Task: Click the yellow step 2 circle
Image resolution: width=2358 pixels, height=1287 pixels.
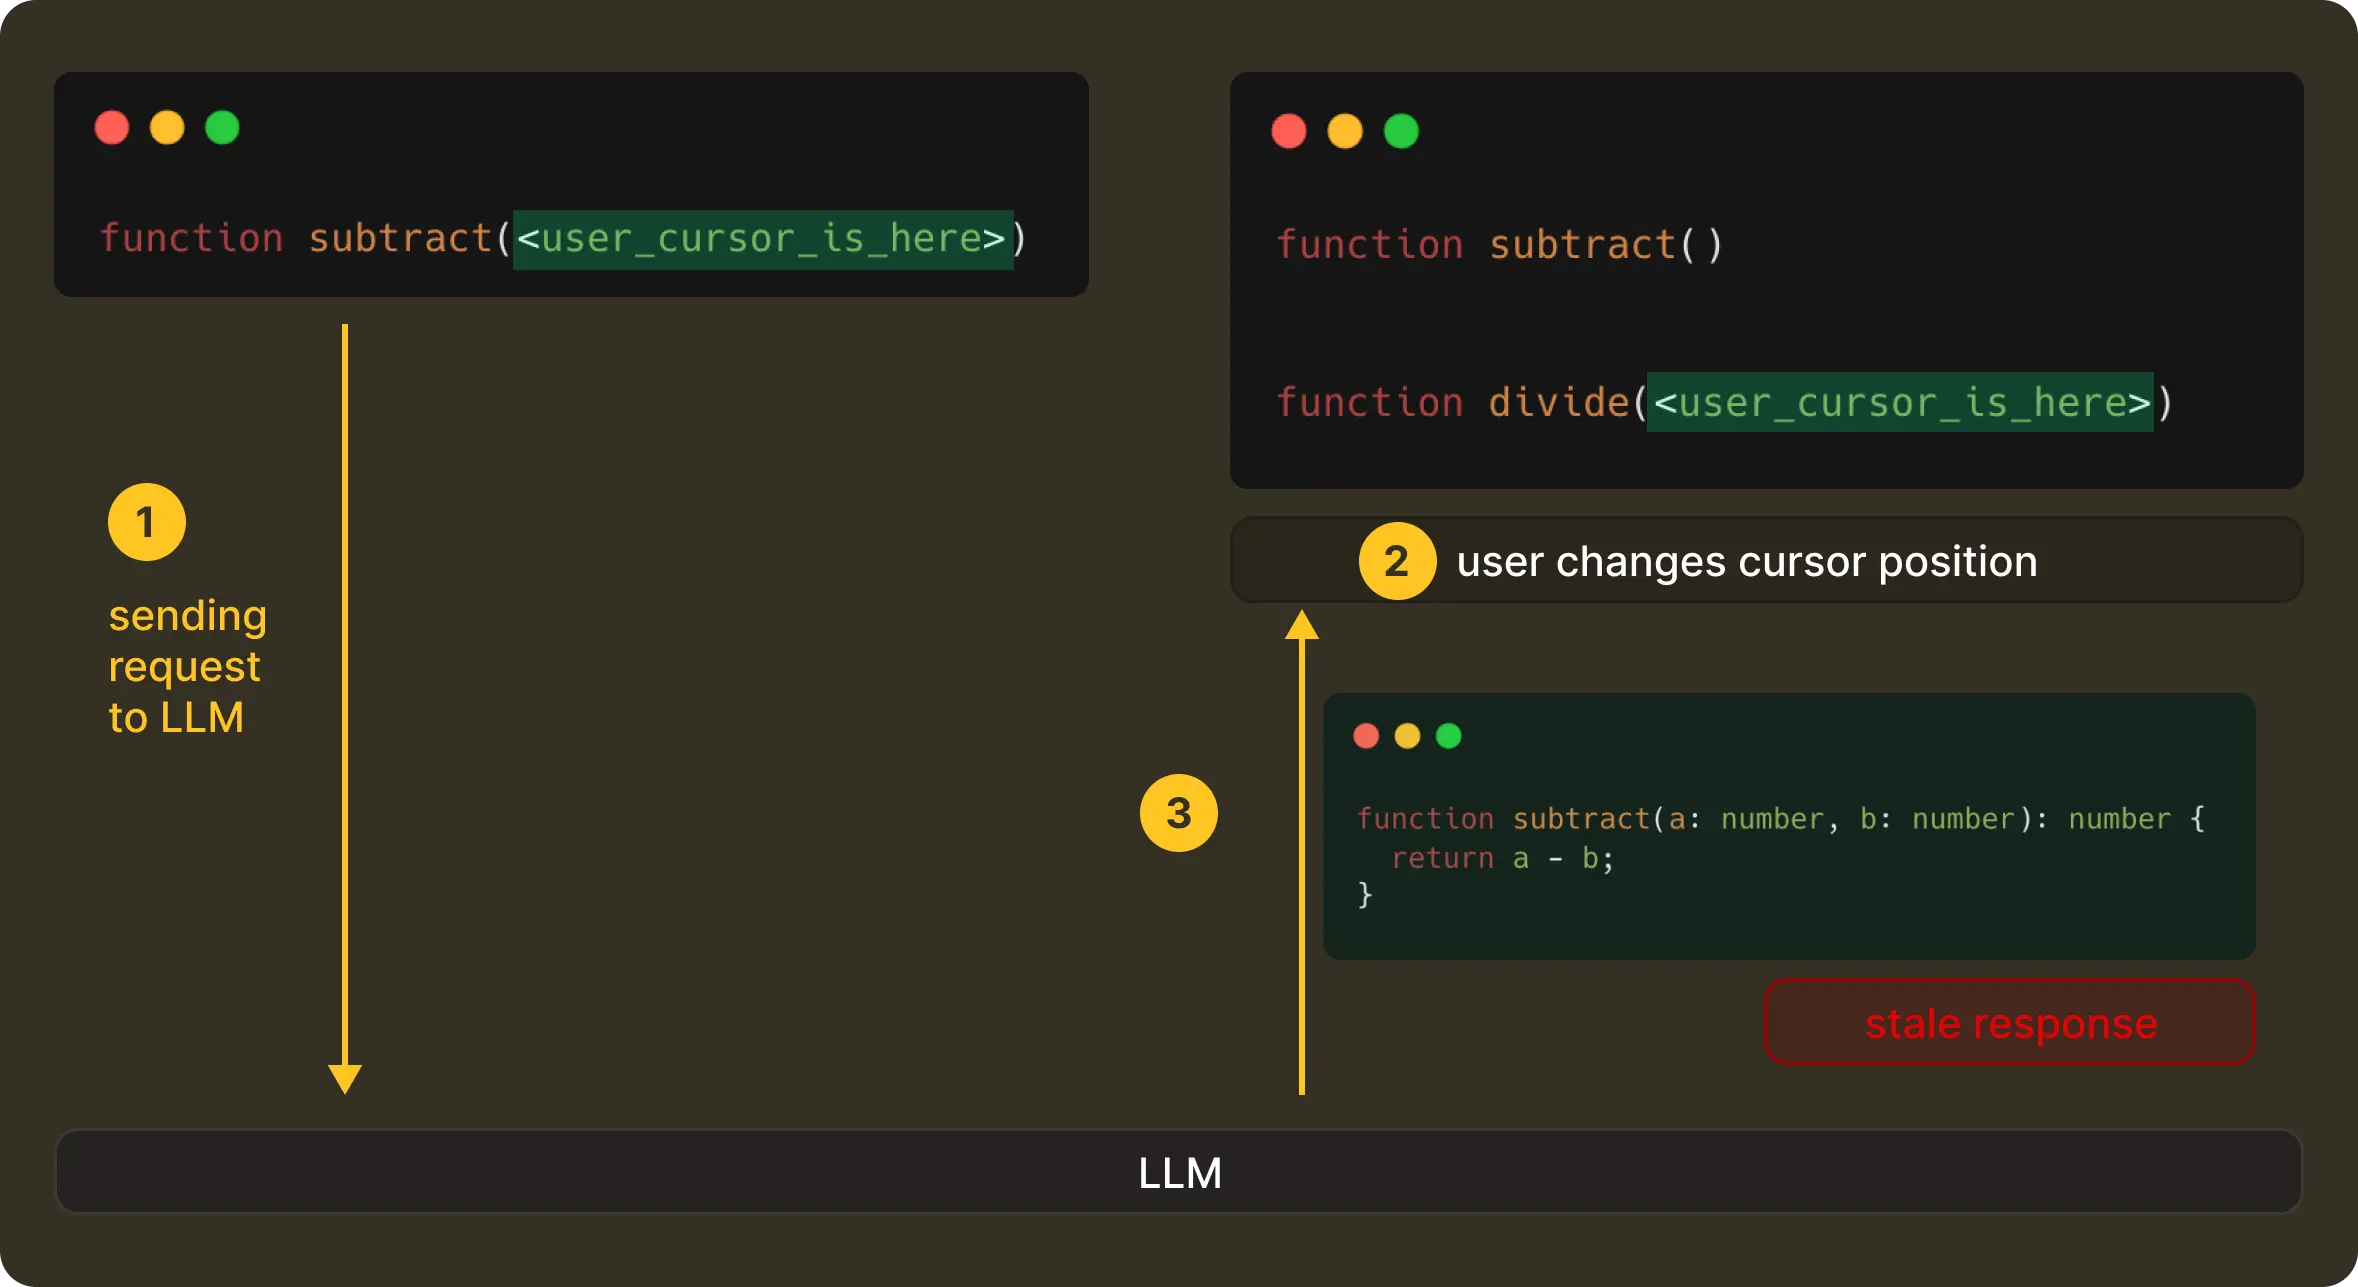Action: [1397, 561]
